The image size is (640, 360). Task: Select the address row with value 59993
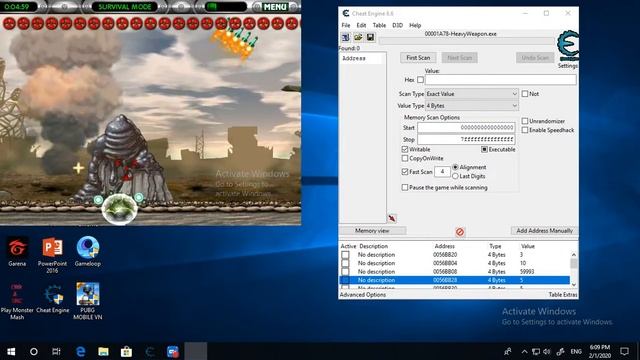(454, 272)
